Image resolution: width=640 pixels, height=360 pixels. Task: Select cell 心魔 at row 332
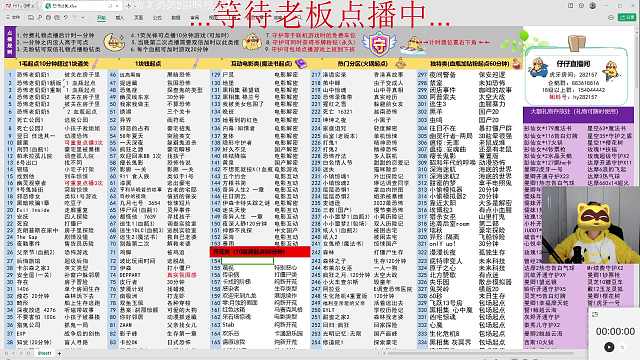coord(436,325)
